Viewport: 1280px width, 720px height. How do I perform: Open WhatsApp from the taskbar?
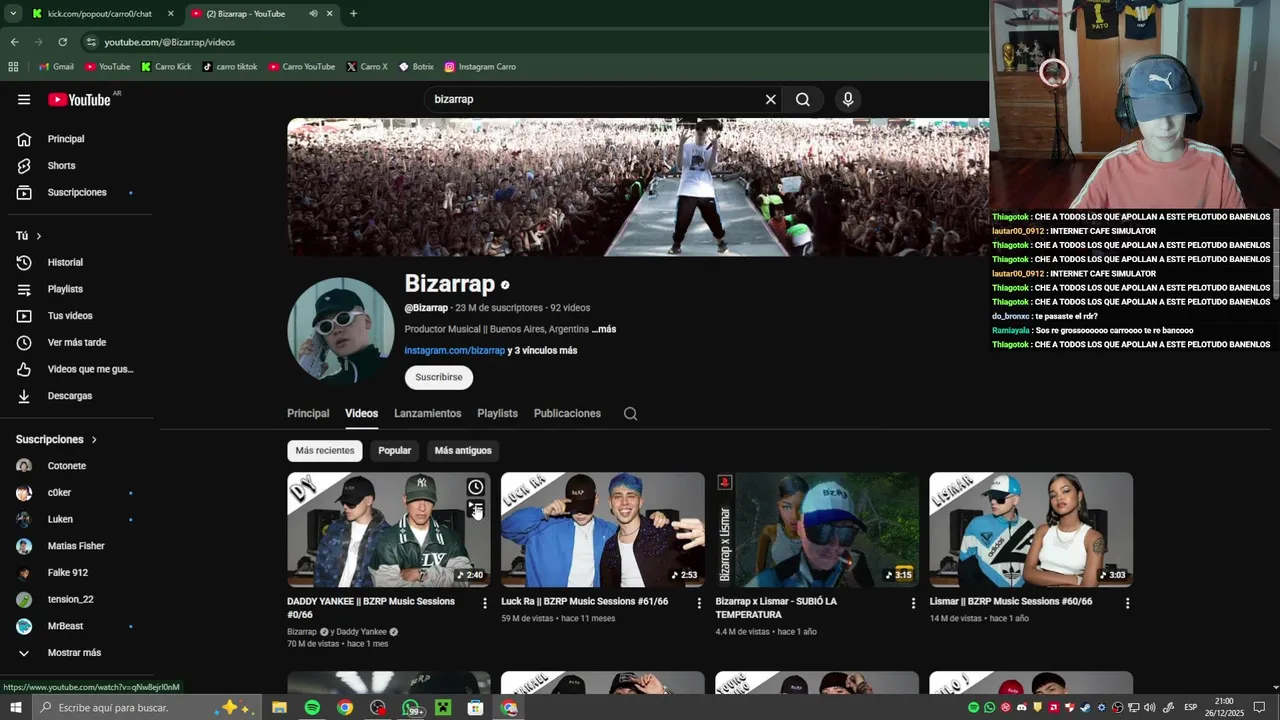(x=411, y=707)
